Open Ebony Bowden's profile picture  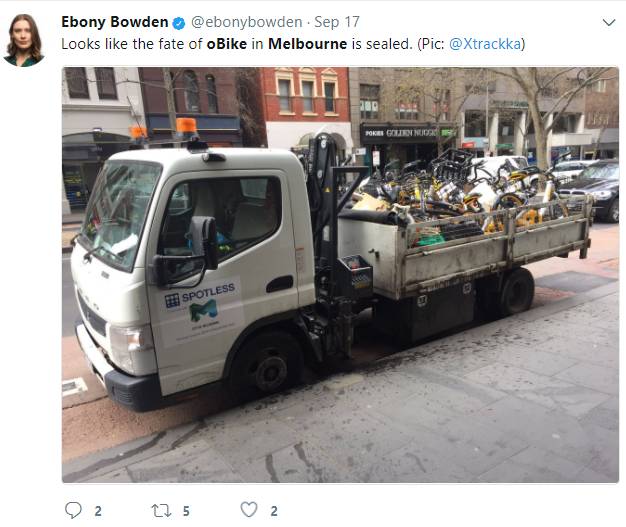[24, 40]
